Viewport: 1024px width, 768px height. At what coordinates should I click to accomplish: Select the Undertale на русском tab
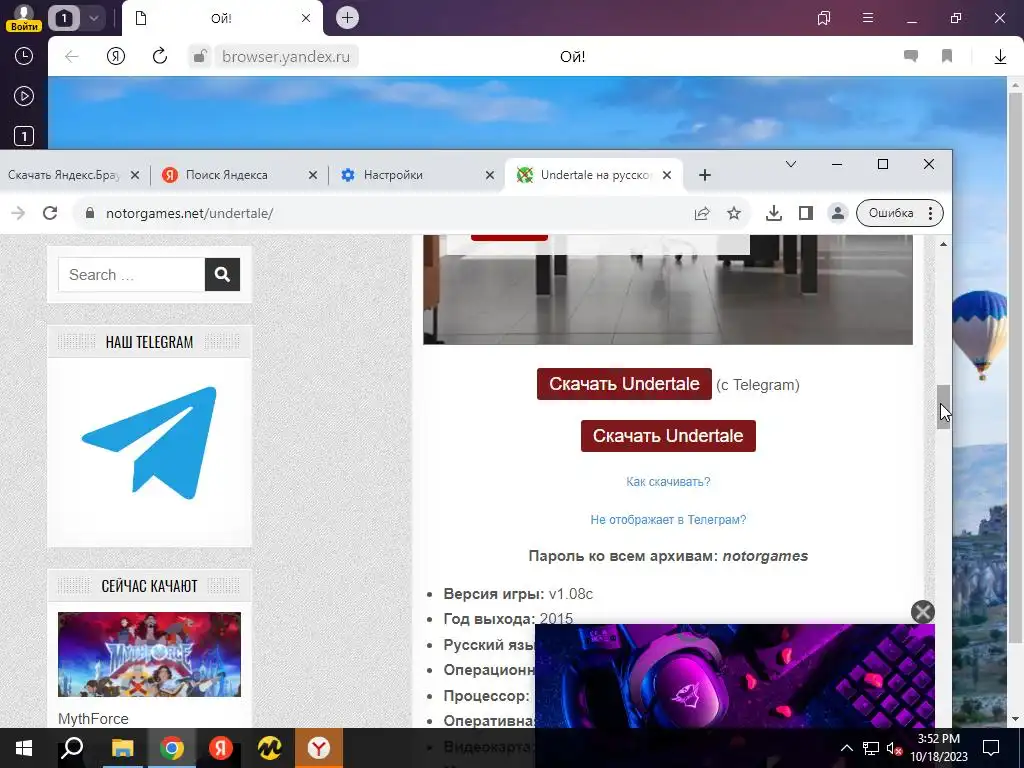594,175
